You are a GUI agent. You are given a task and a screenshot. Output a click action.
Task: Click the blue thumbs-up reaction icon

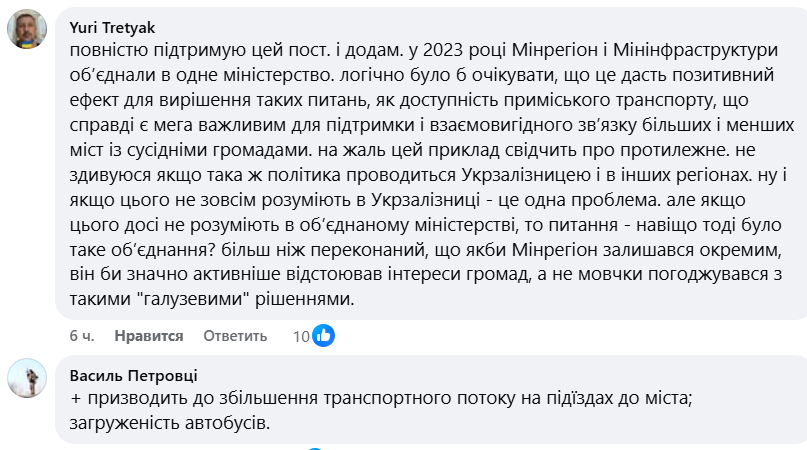coord(323,336)
